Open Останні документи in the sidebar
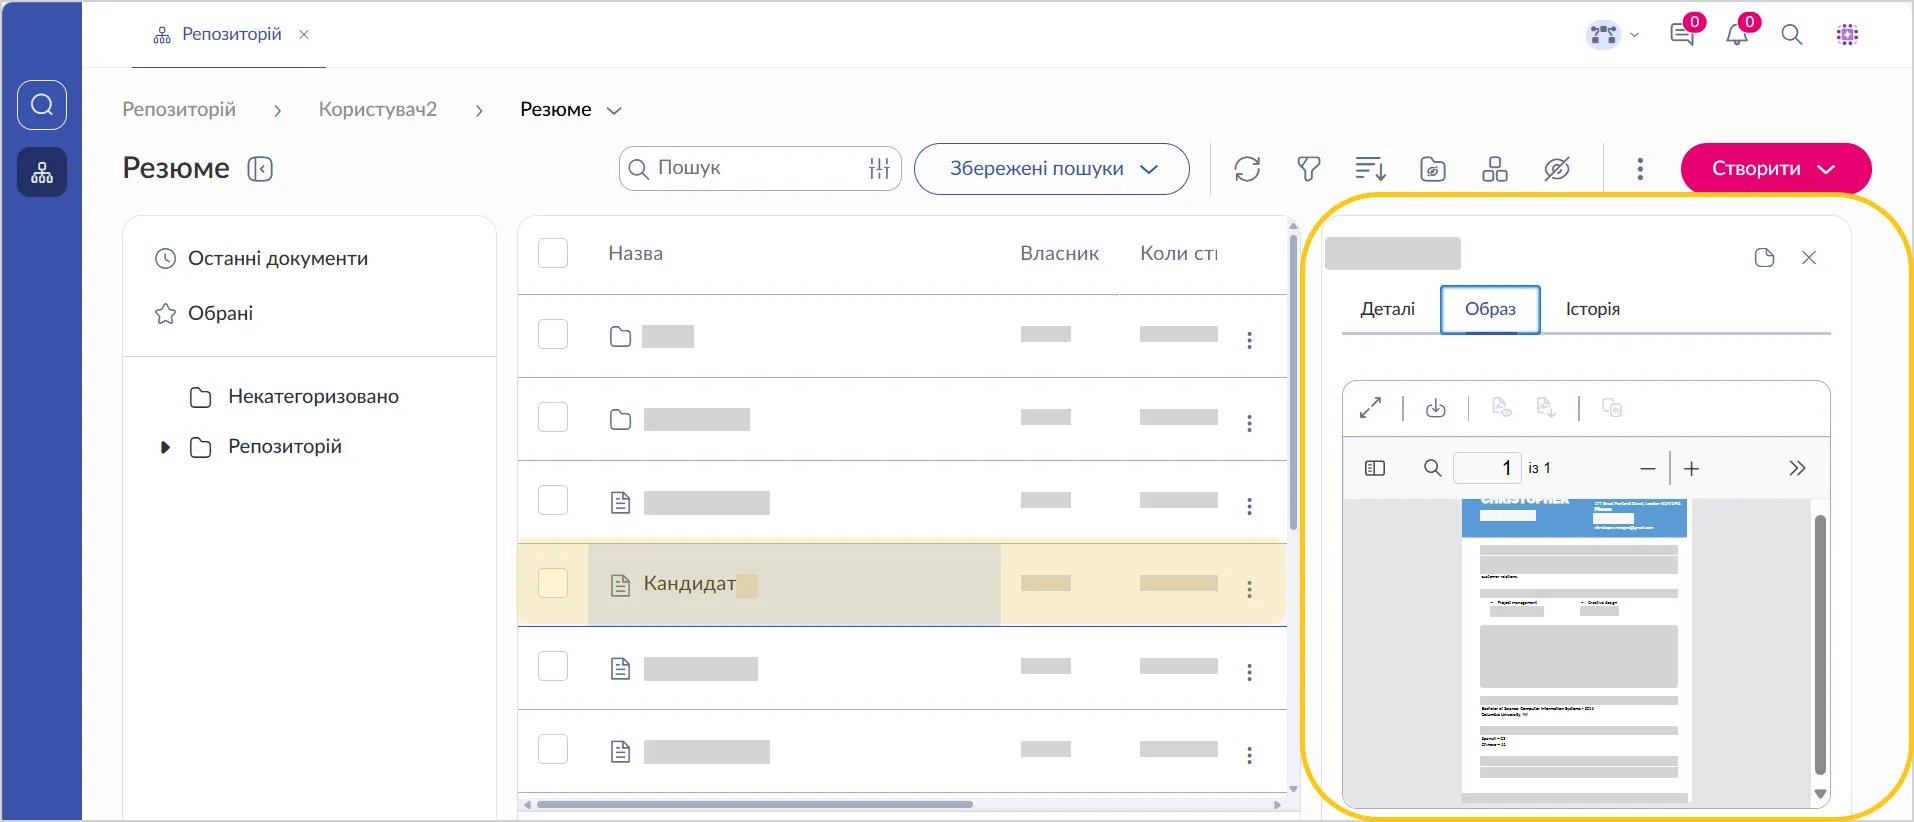1914x822 pixels. [x=277, y=258]
